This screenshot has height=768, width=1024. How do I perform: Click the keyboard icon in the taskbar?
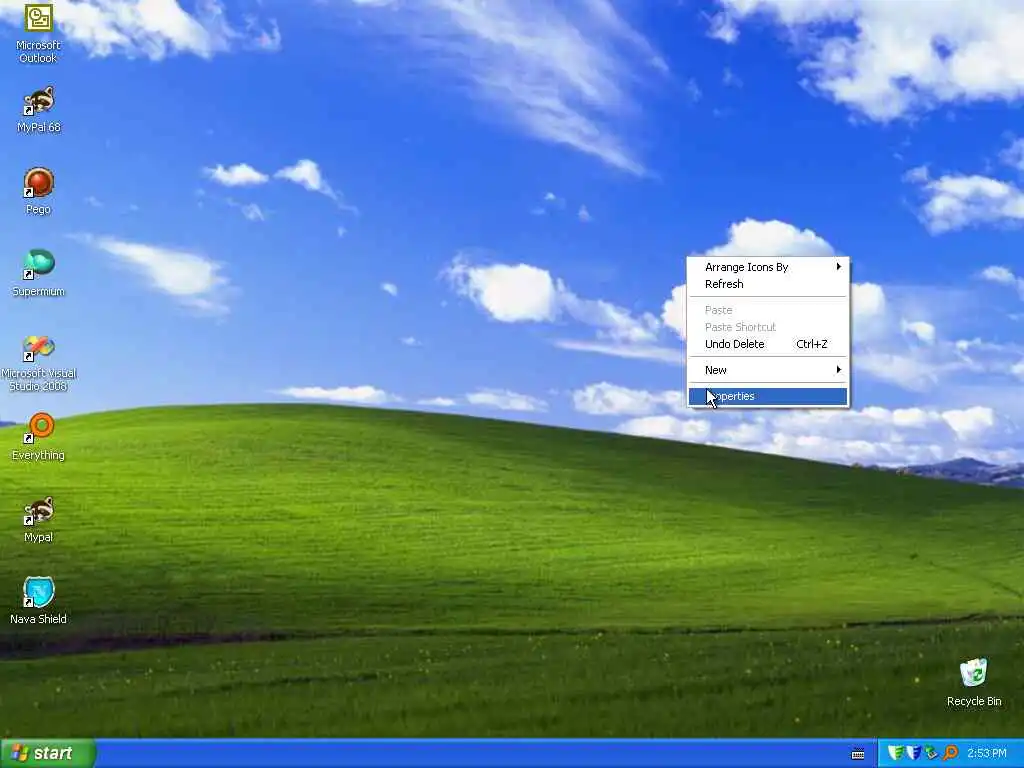pos(858,754)
